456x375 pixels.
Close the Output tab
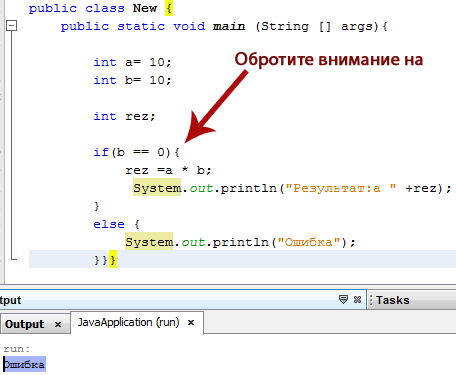58,324
